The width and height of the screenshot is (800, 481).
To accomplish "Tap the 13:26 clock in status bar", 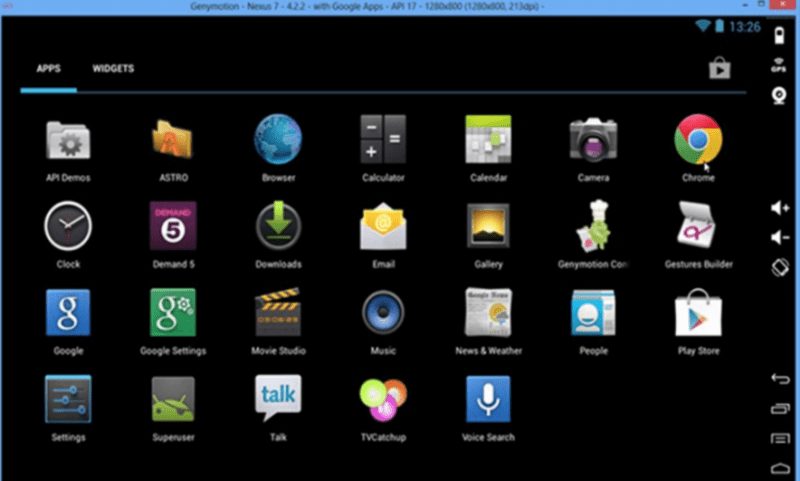I will [744, 27].
